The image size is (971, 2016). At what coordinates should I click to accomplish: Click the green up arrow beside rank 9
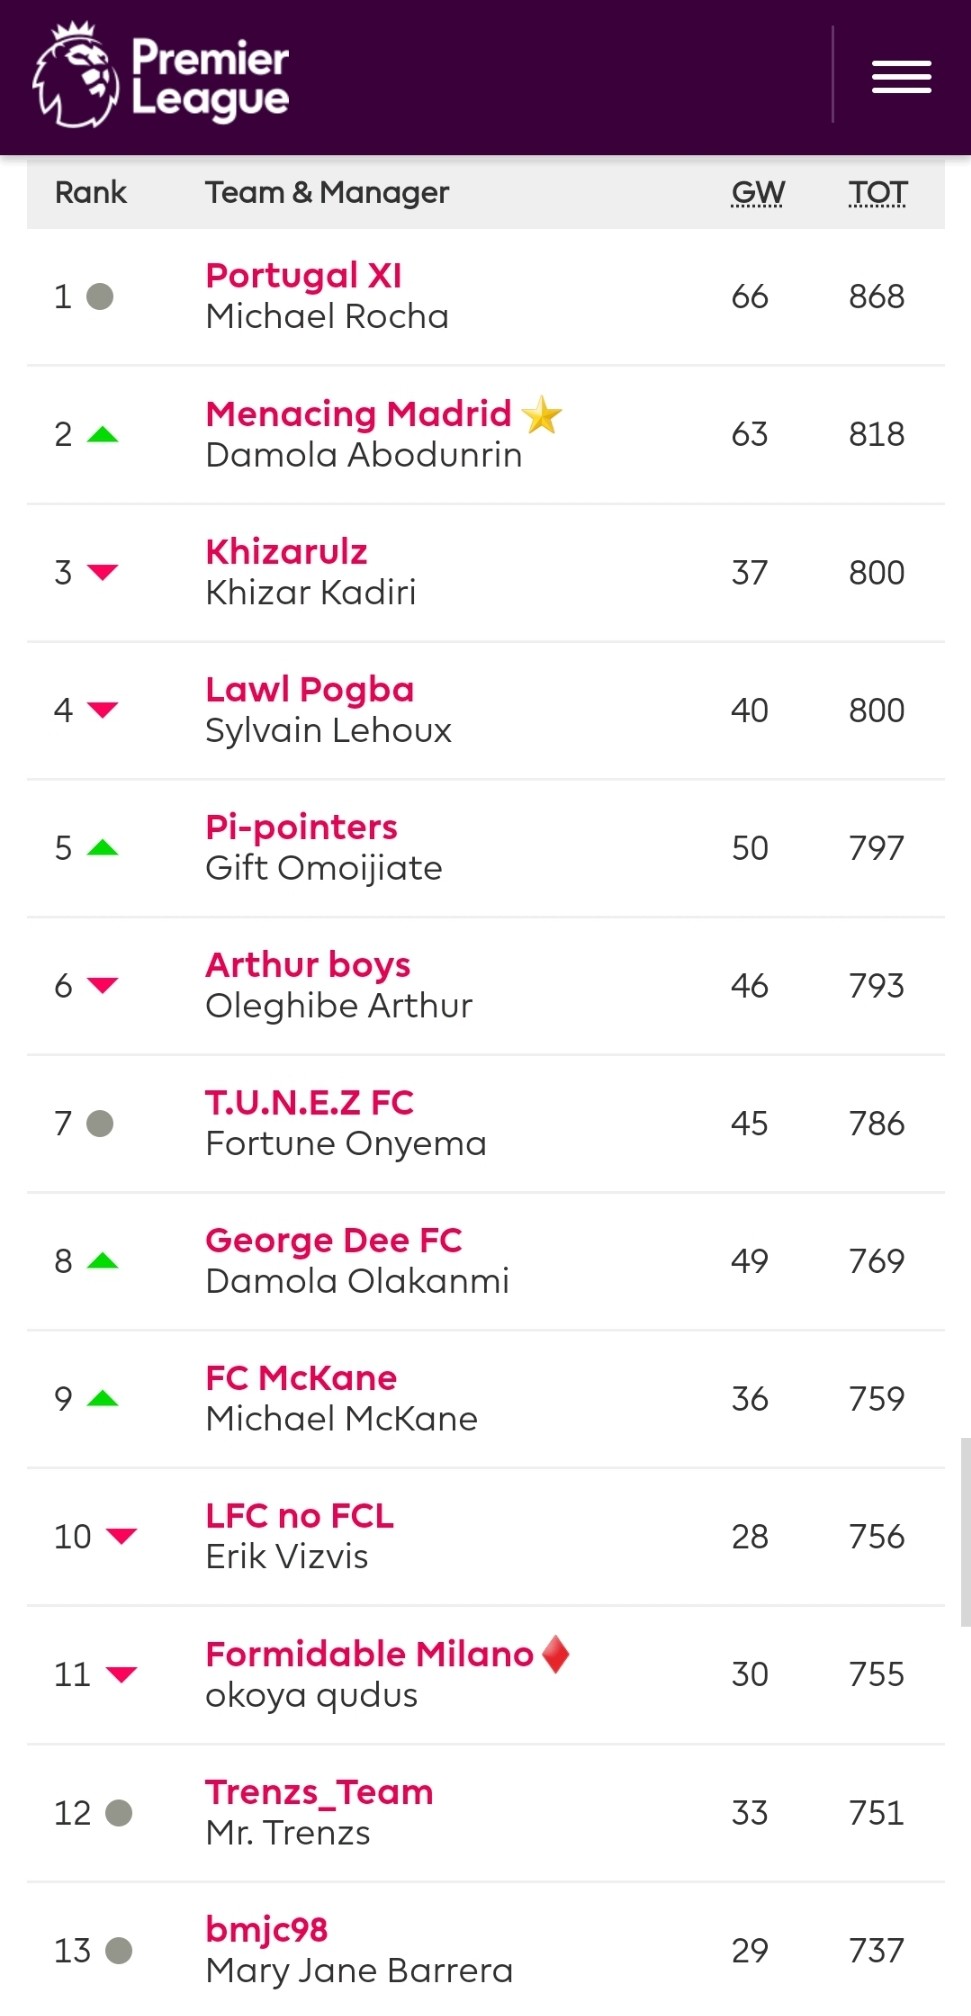[102, 1398]
